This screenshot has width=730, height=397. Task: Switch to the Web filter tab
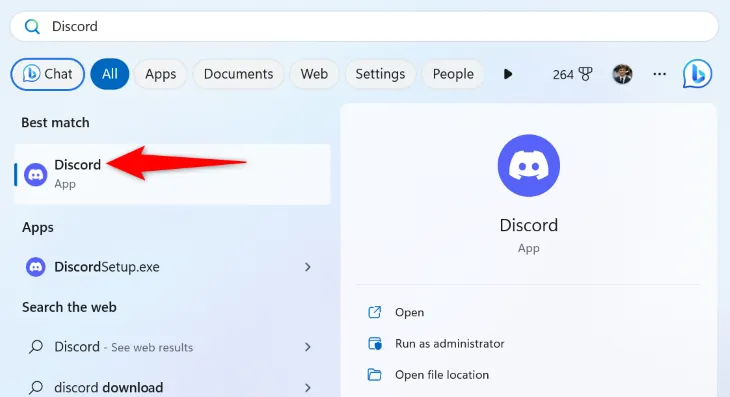(314, 74)
